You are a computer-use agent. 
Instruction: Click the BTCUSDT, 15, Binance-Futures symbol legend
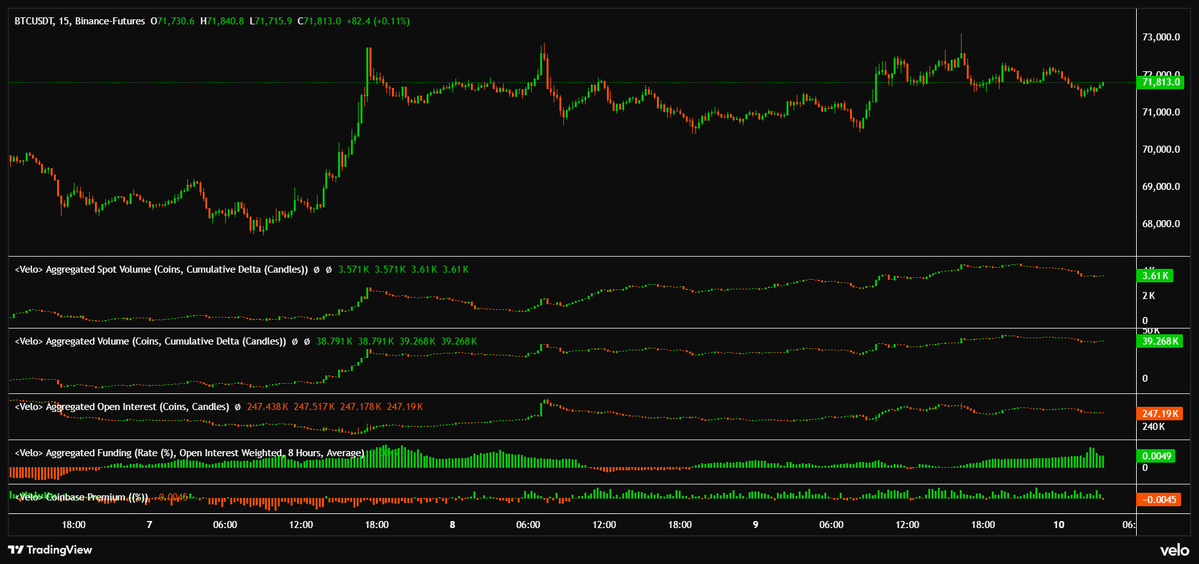80,22
